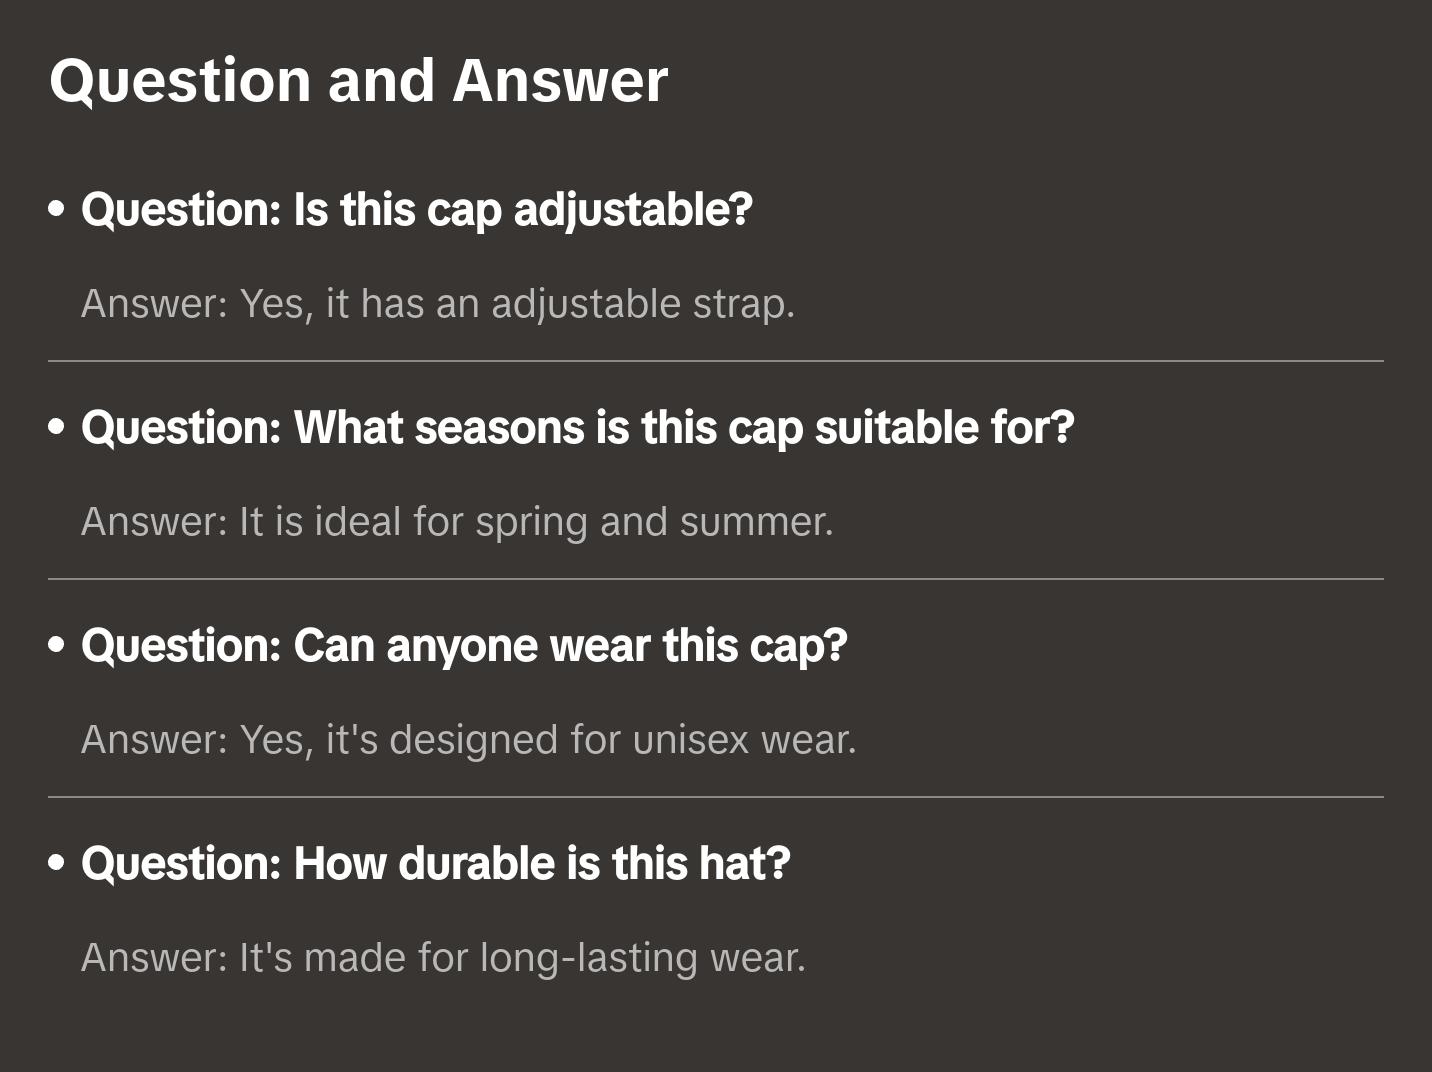Click the bullet beside the seasons question
This screenshot has width=1432, height=1072.
click(x=57, y=428)
